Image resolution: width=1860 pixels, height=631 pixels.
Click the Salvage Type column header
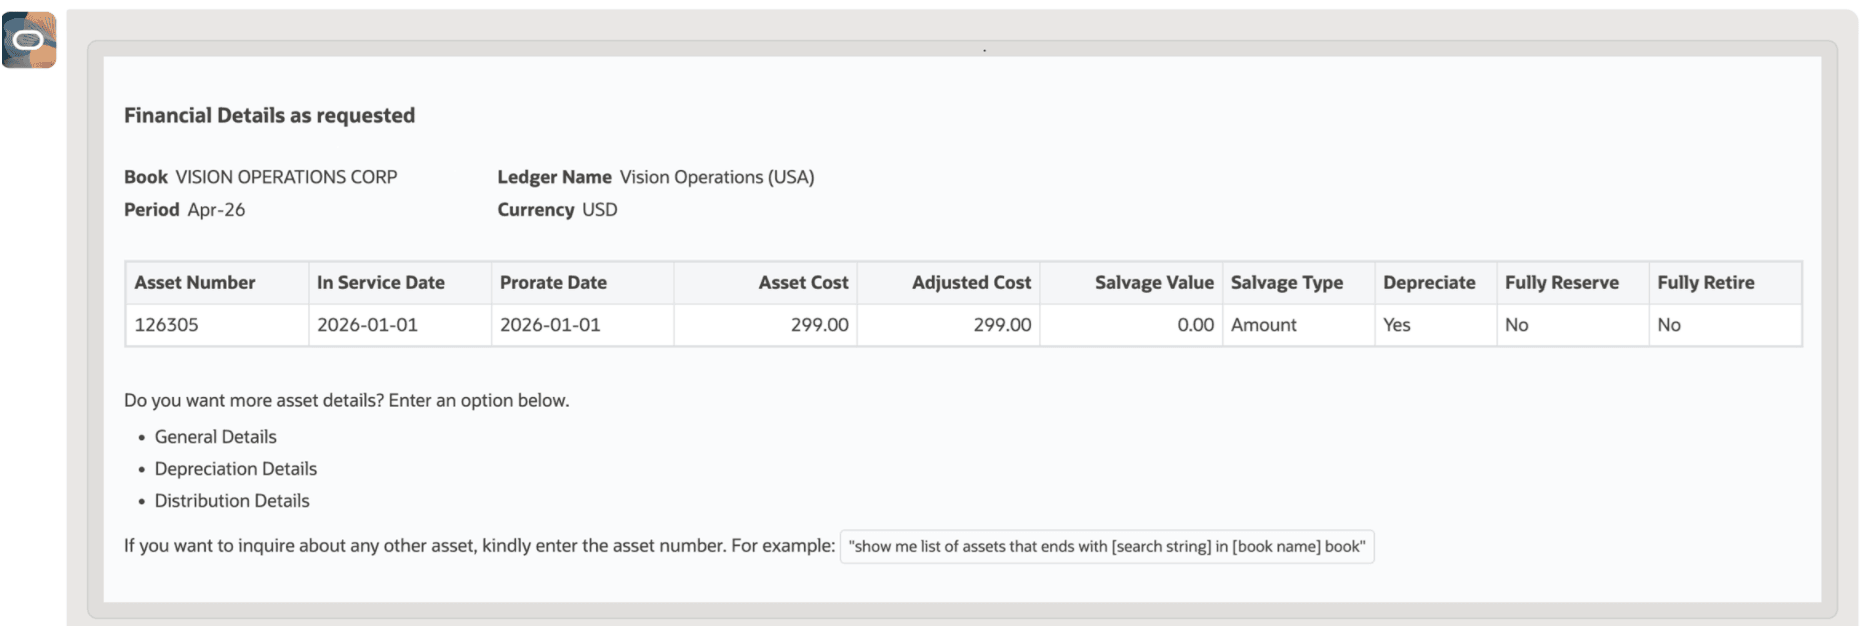(1298, 283)
